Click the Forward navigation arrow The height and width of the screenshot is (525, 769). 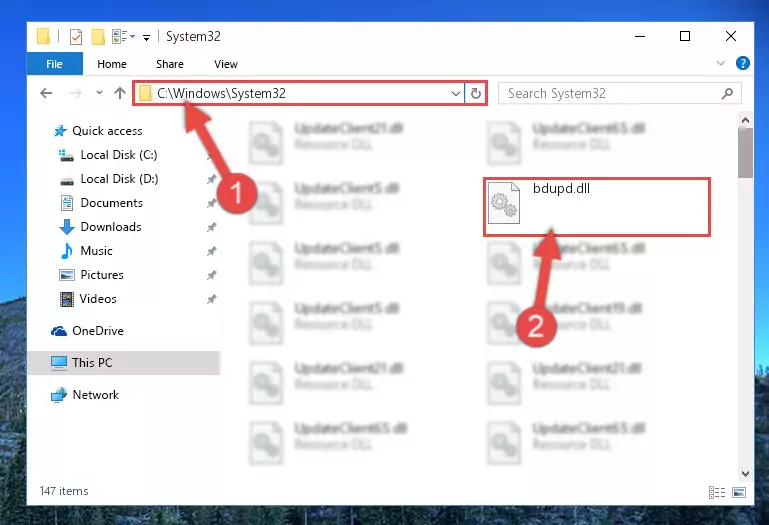pos(75,93)
